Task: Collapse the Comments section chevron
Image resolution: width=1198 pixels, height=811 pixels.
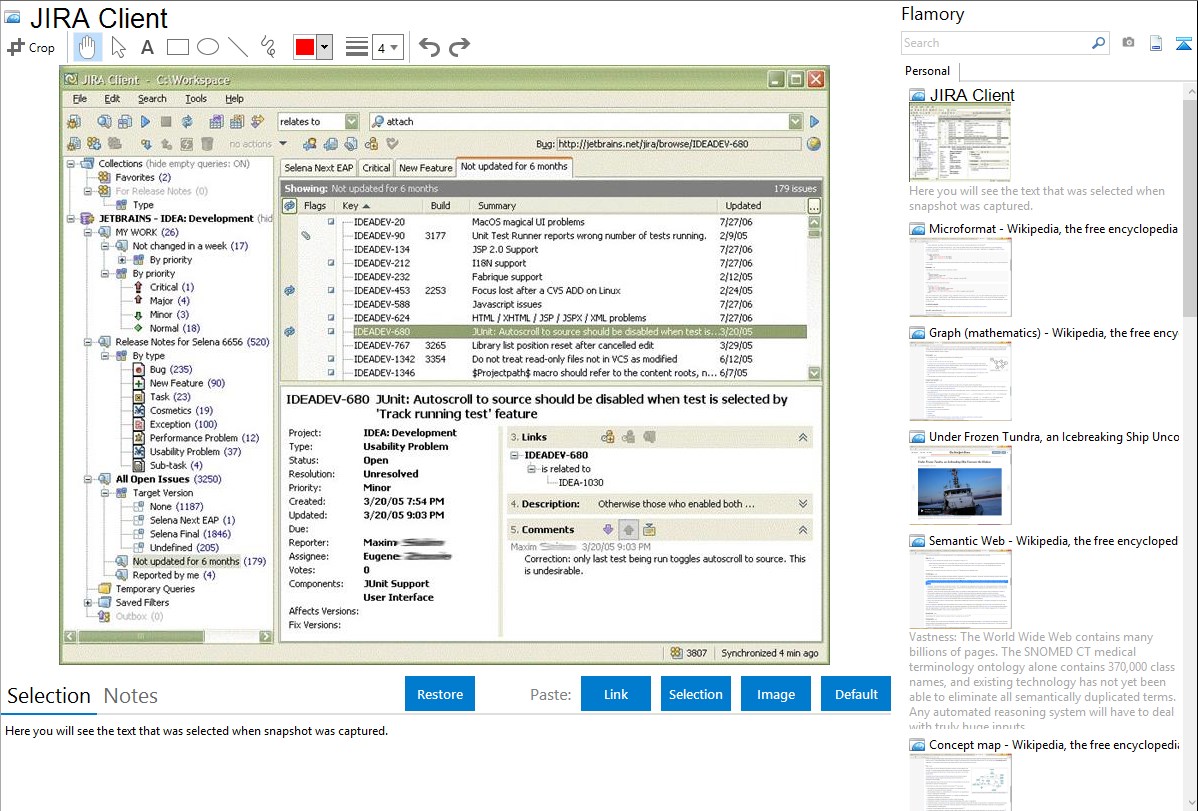Action: [x=803, y=530]
